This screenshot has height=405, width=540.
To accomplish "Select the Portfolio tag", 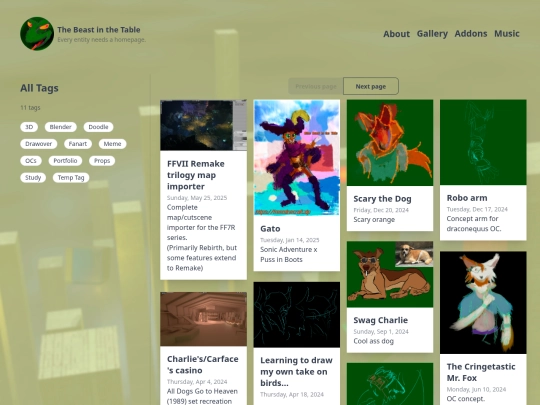I will coord(65,161).
